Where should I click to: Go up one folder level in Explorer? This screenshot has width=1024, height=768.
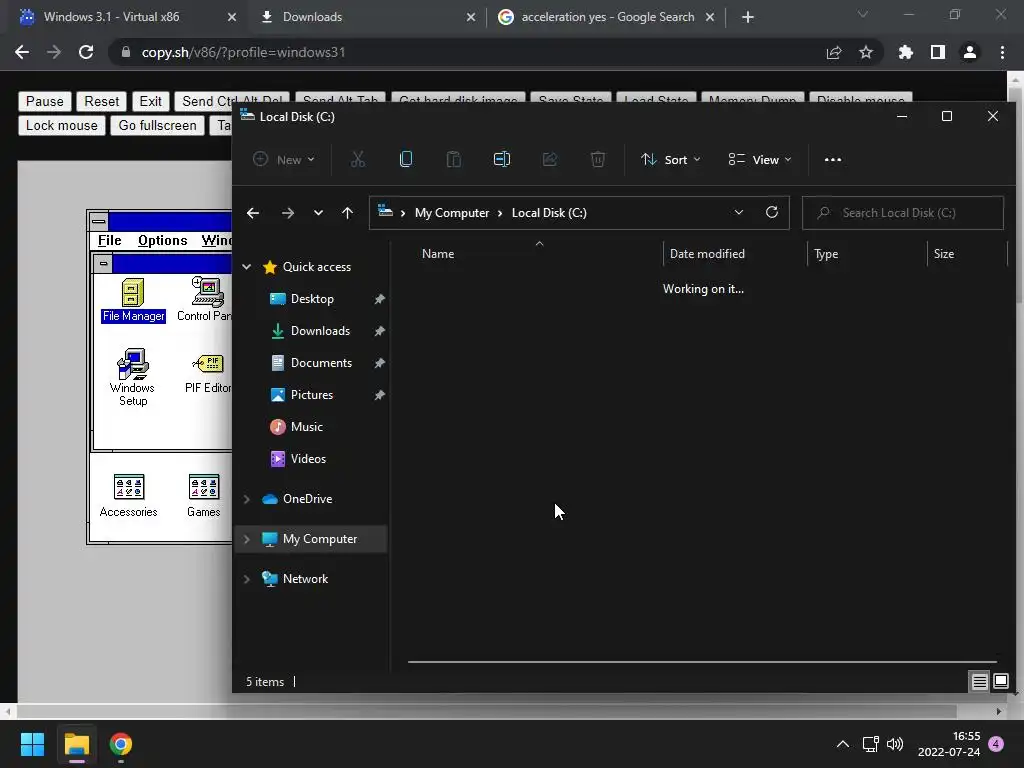(x=347, y=213)
